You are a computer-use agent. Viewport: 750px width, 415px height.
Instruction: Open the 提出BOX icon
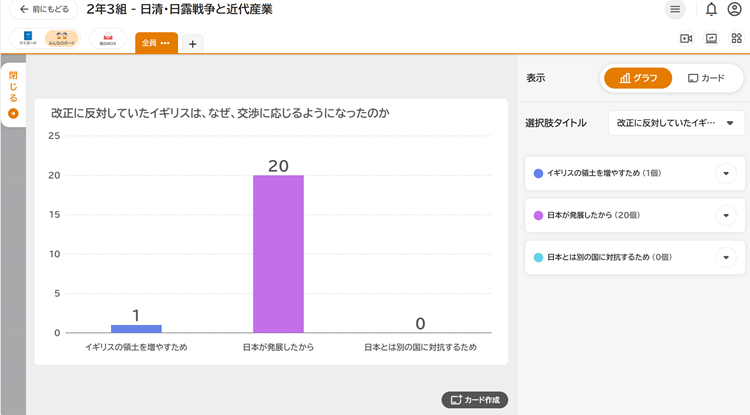tap(107, 39)
